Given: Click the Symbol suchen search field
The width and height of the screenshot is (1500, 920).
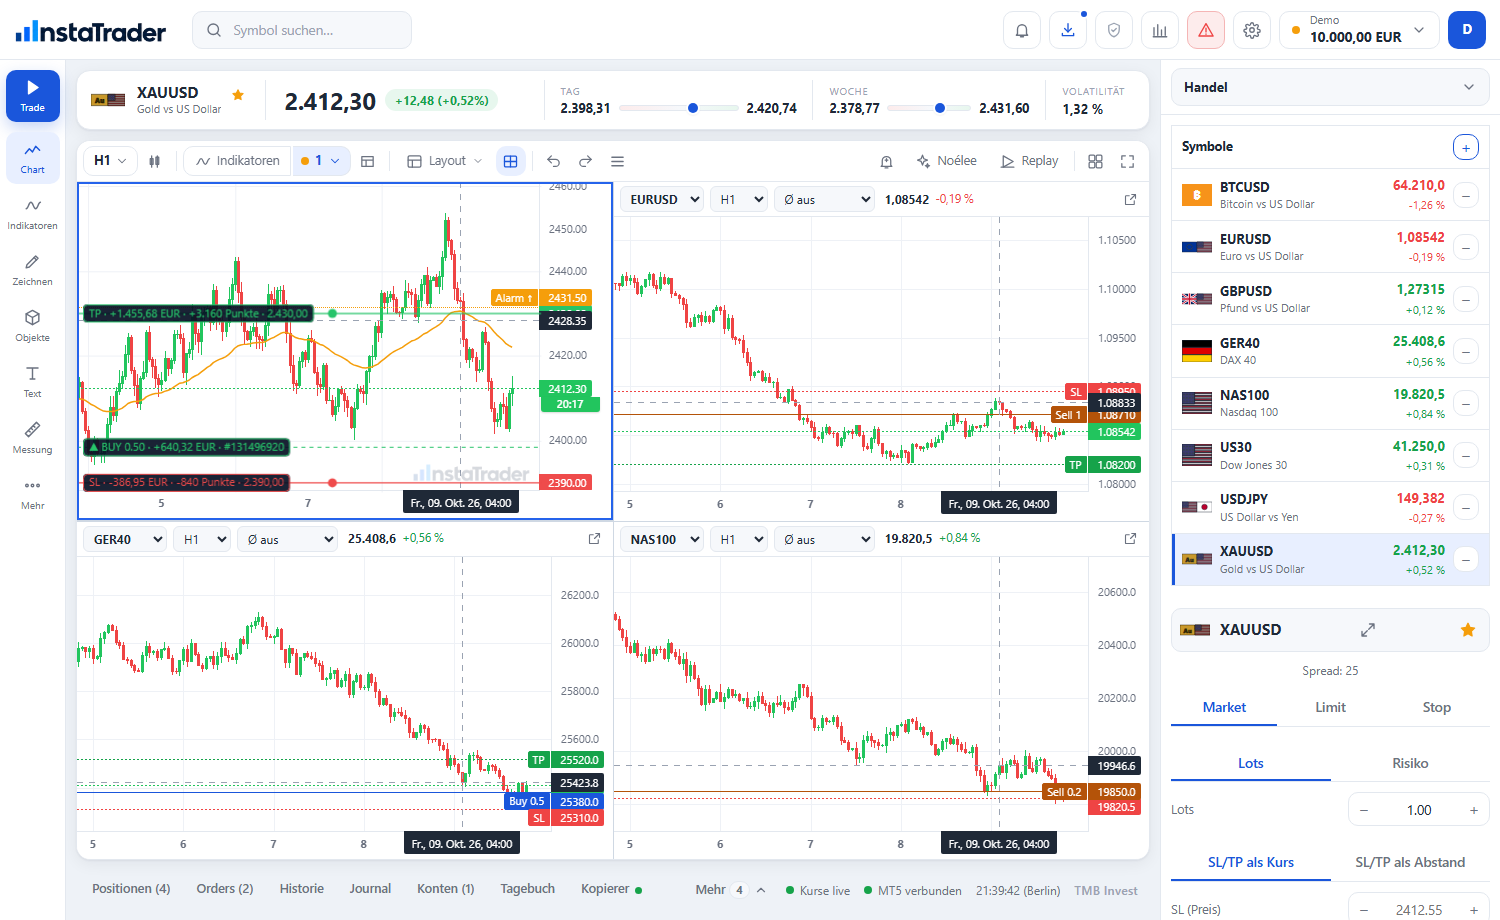Looking at the screenshot, I should coord(302,30).
